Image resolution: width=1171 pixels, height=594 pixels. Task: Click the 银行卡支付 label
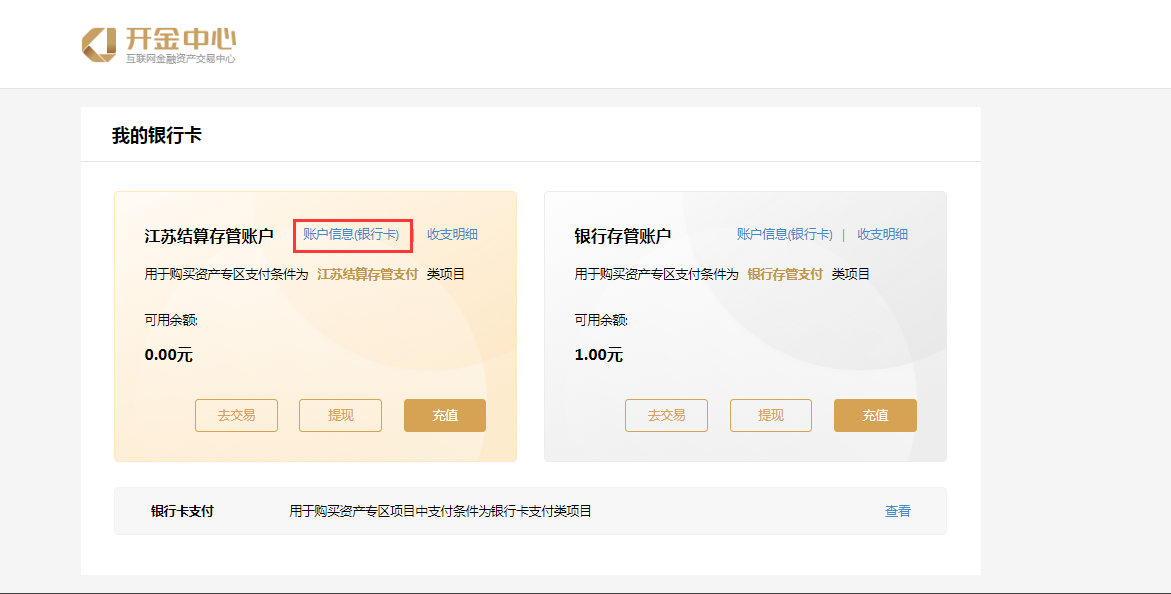(x=182, y=511)
